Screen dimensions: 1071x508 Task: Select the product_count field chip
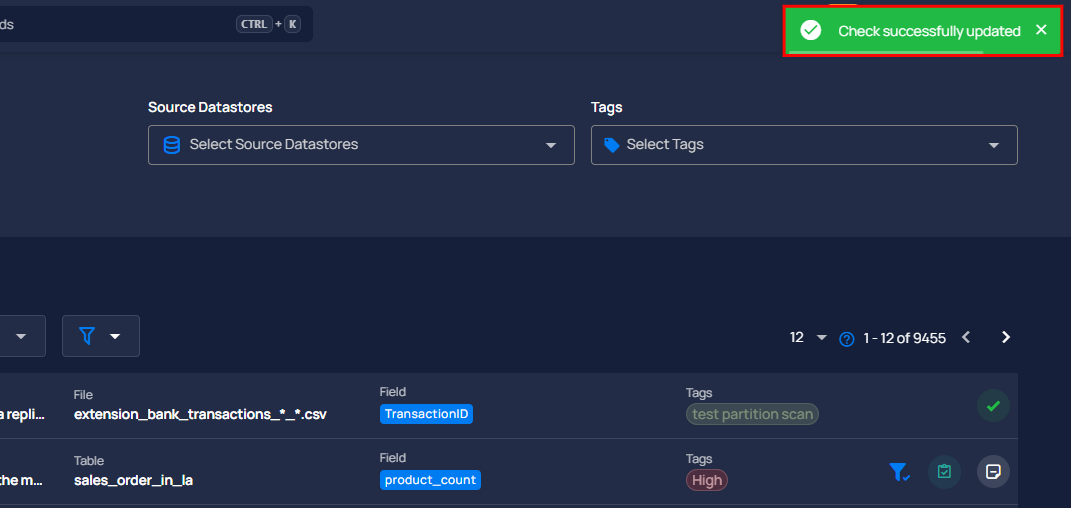pyautogui.click(x=430, y=480)
